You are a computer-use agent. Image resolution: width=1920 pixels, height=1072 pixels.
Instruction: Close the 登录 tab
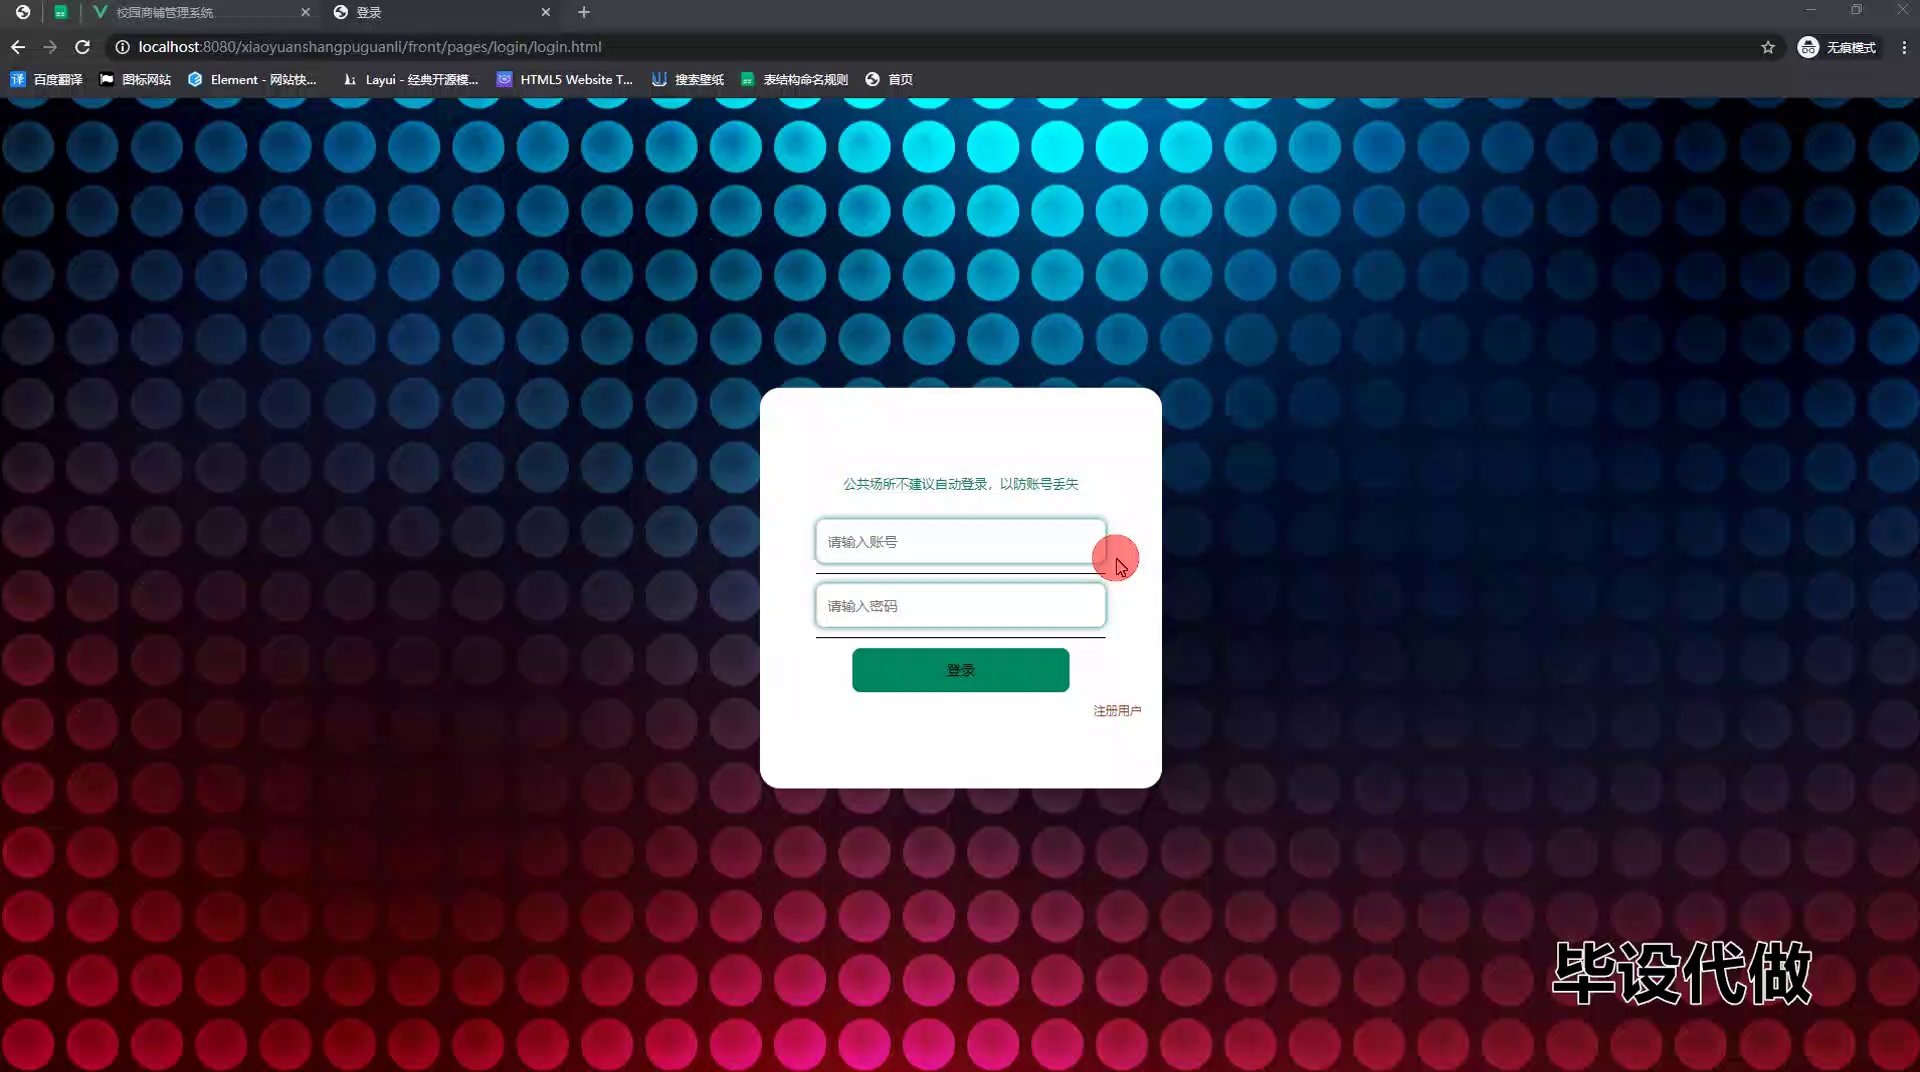pyautogui.click(x=546, y=12)
